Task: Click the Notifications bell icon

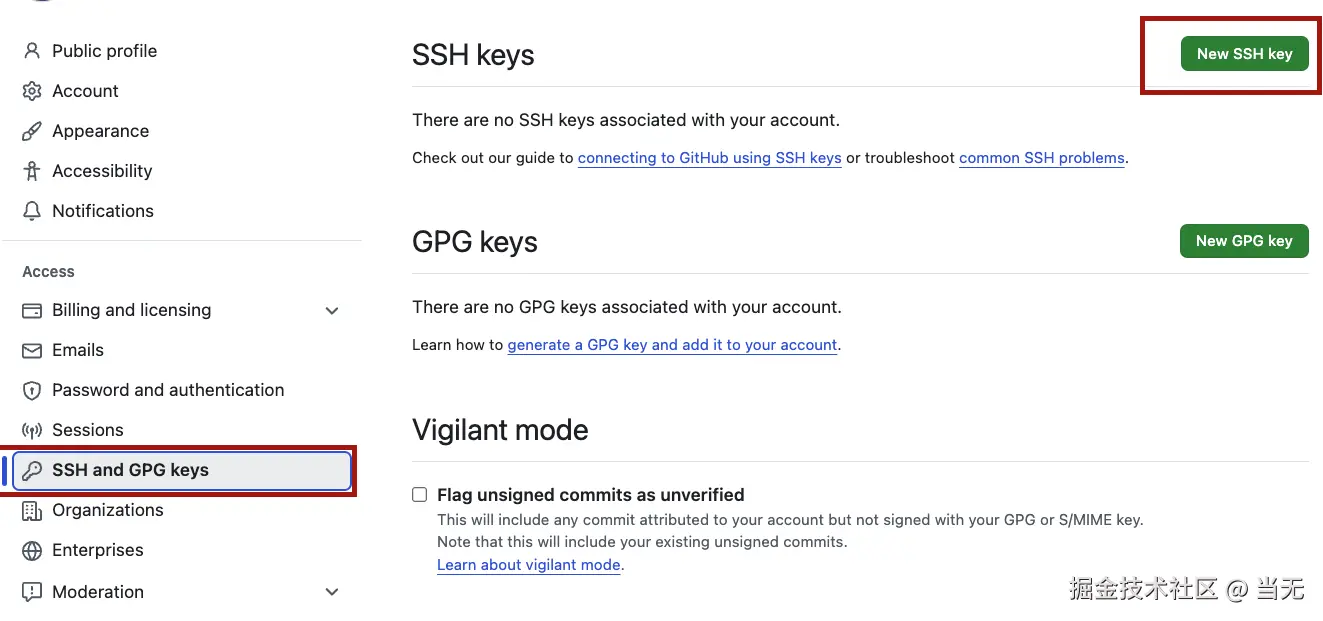Action: (31, 210)
